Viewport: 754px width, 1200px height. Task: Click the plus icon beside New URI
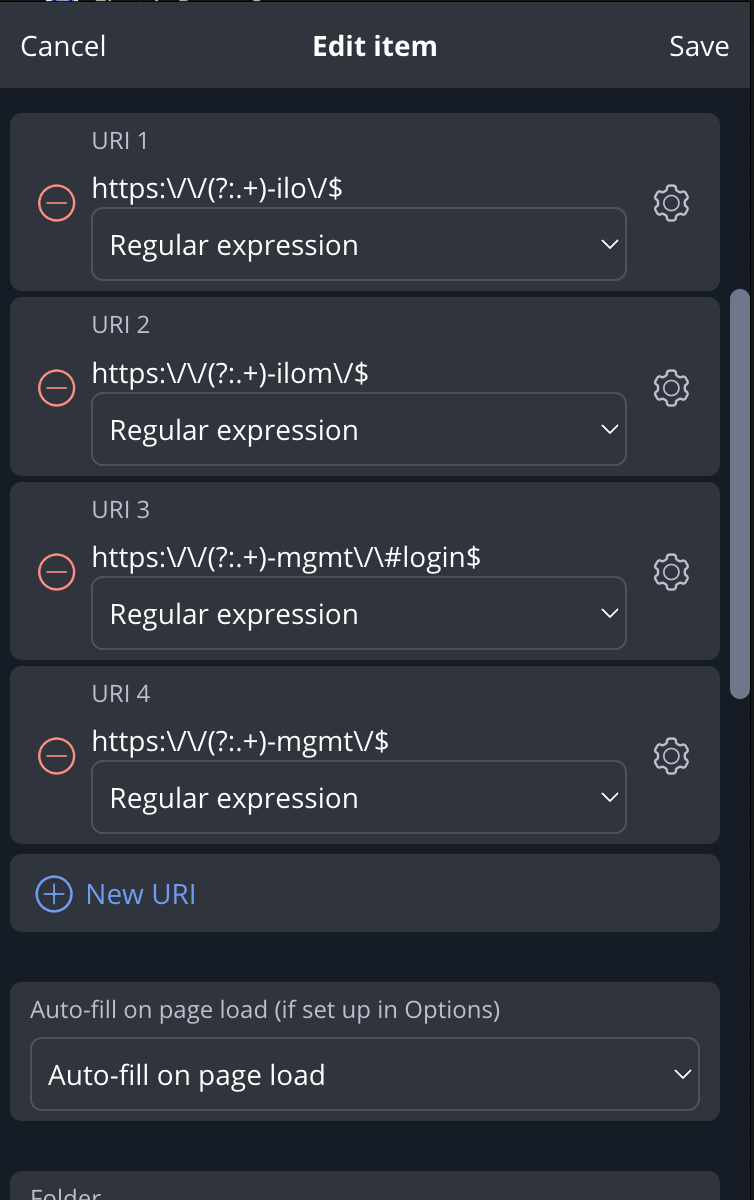coord(54,894)
